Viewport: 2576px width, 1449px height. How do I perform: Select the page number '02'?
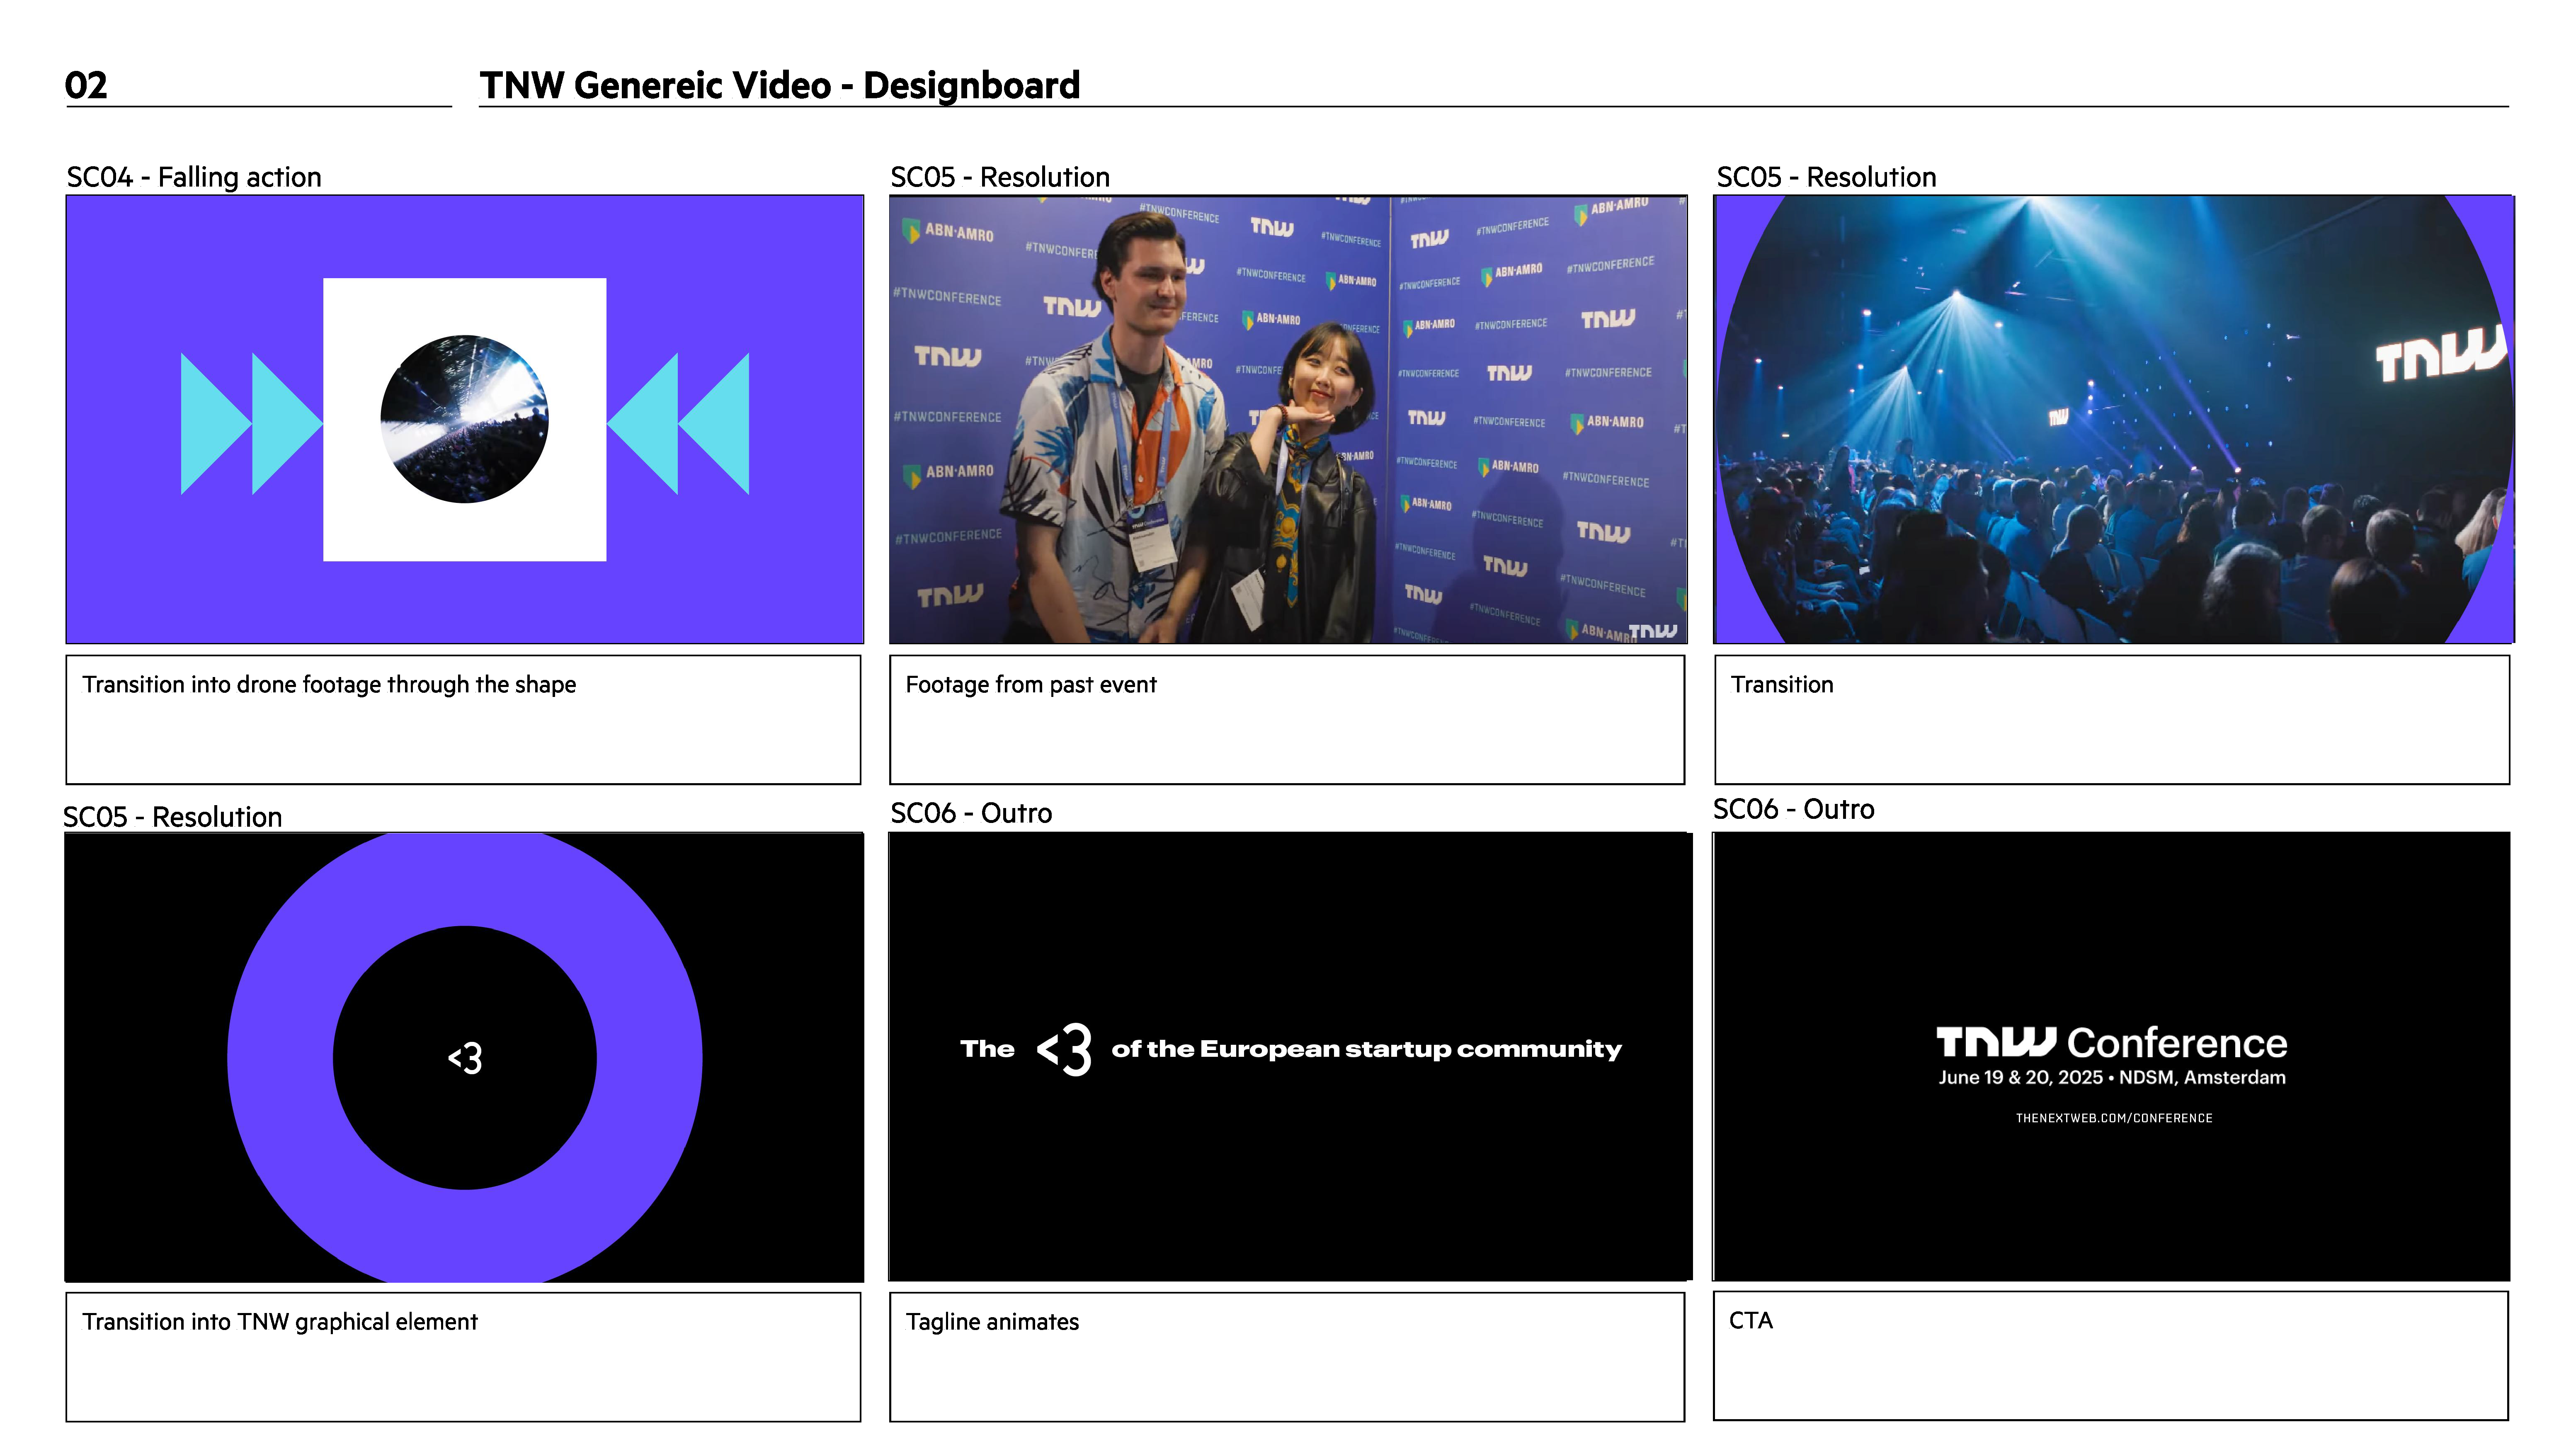click(86, 85)
